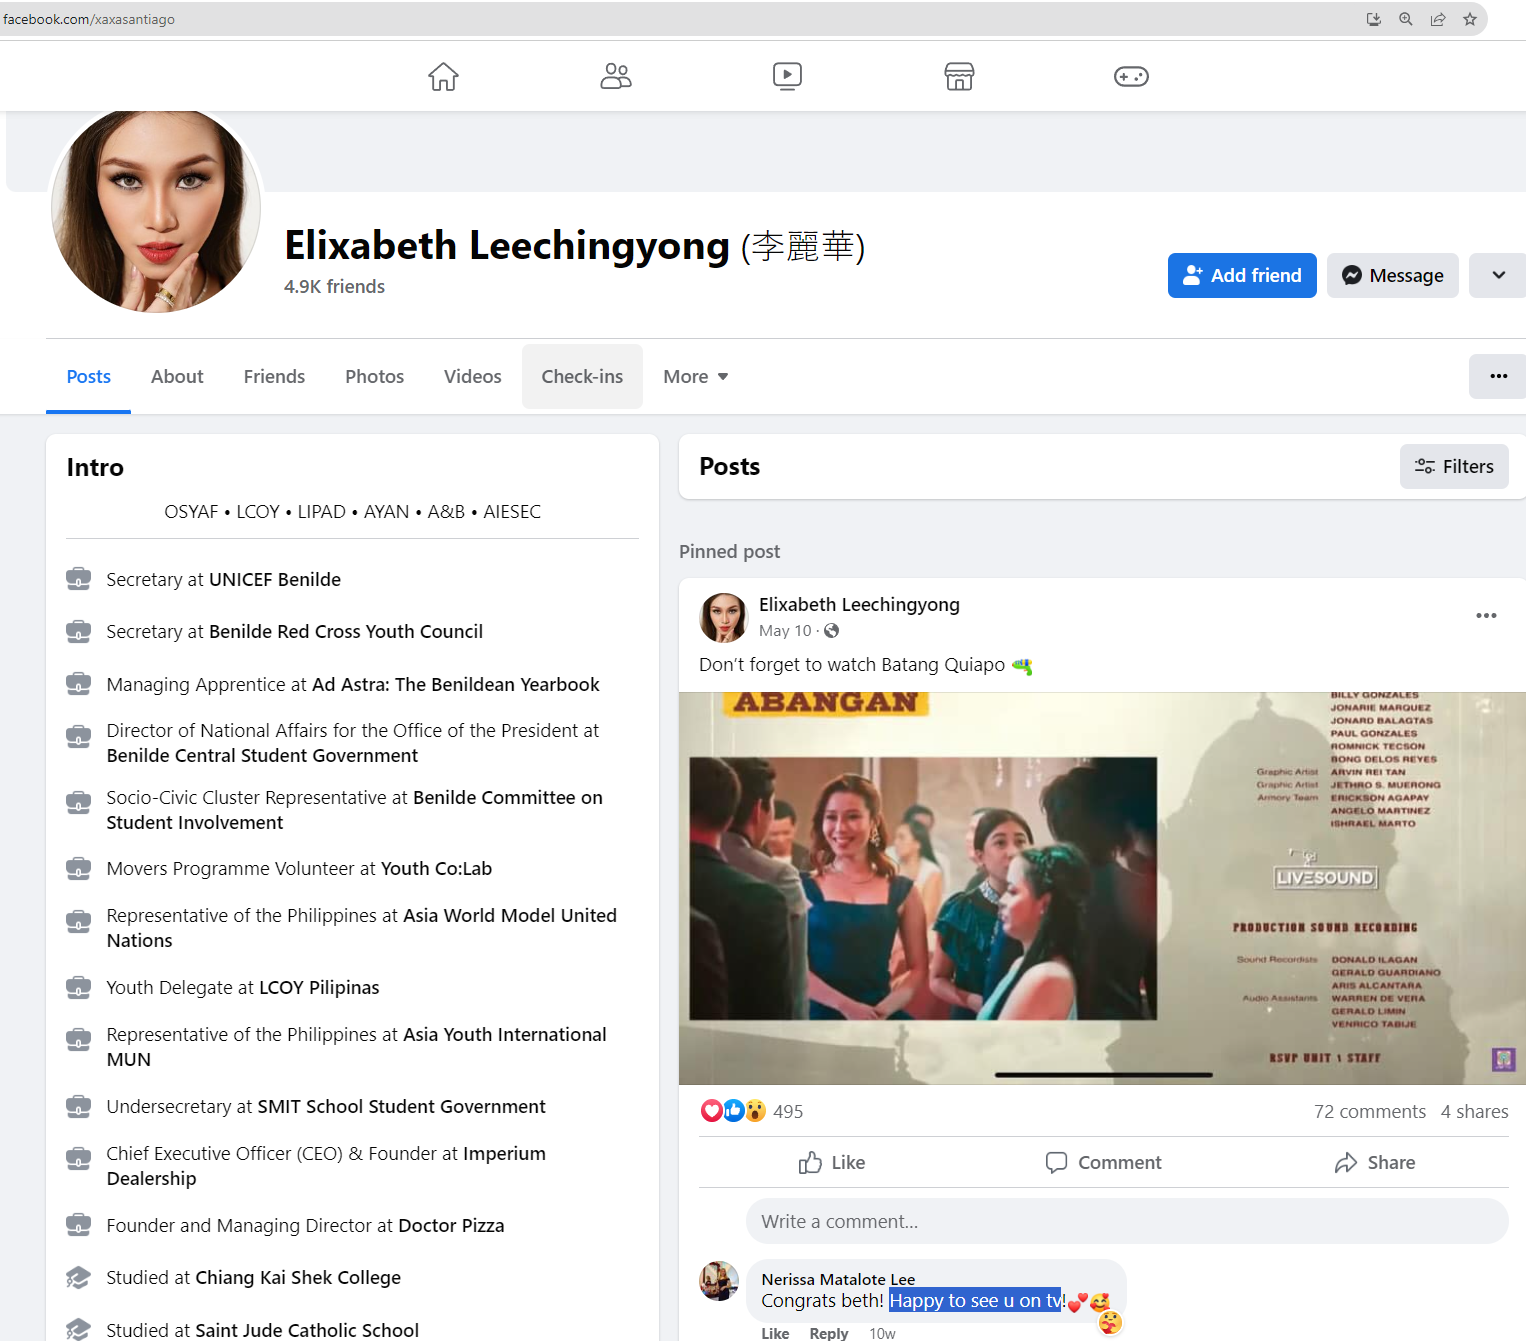Go to the Facebook Home icon
This screenshot has height=1341, width=1526.
pos(443,76)
